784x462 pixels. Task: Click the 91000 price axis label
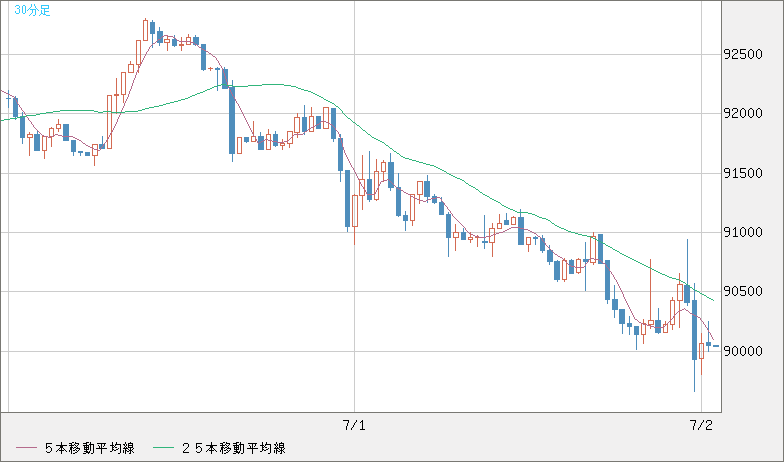[743, 232]
